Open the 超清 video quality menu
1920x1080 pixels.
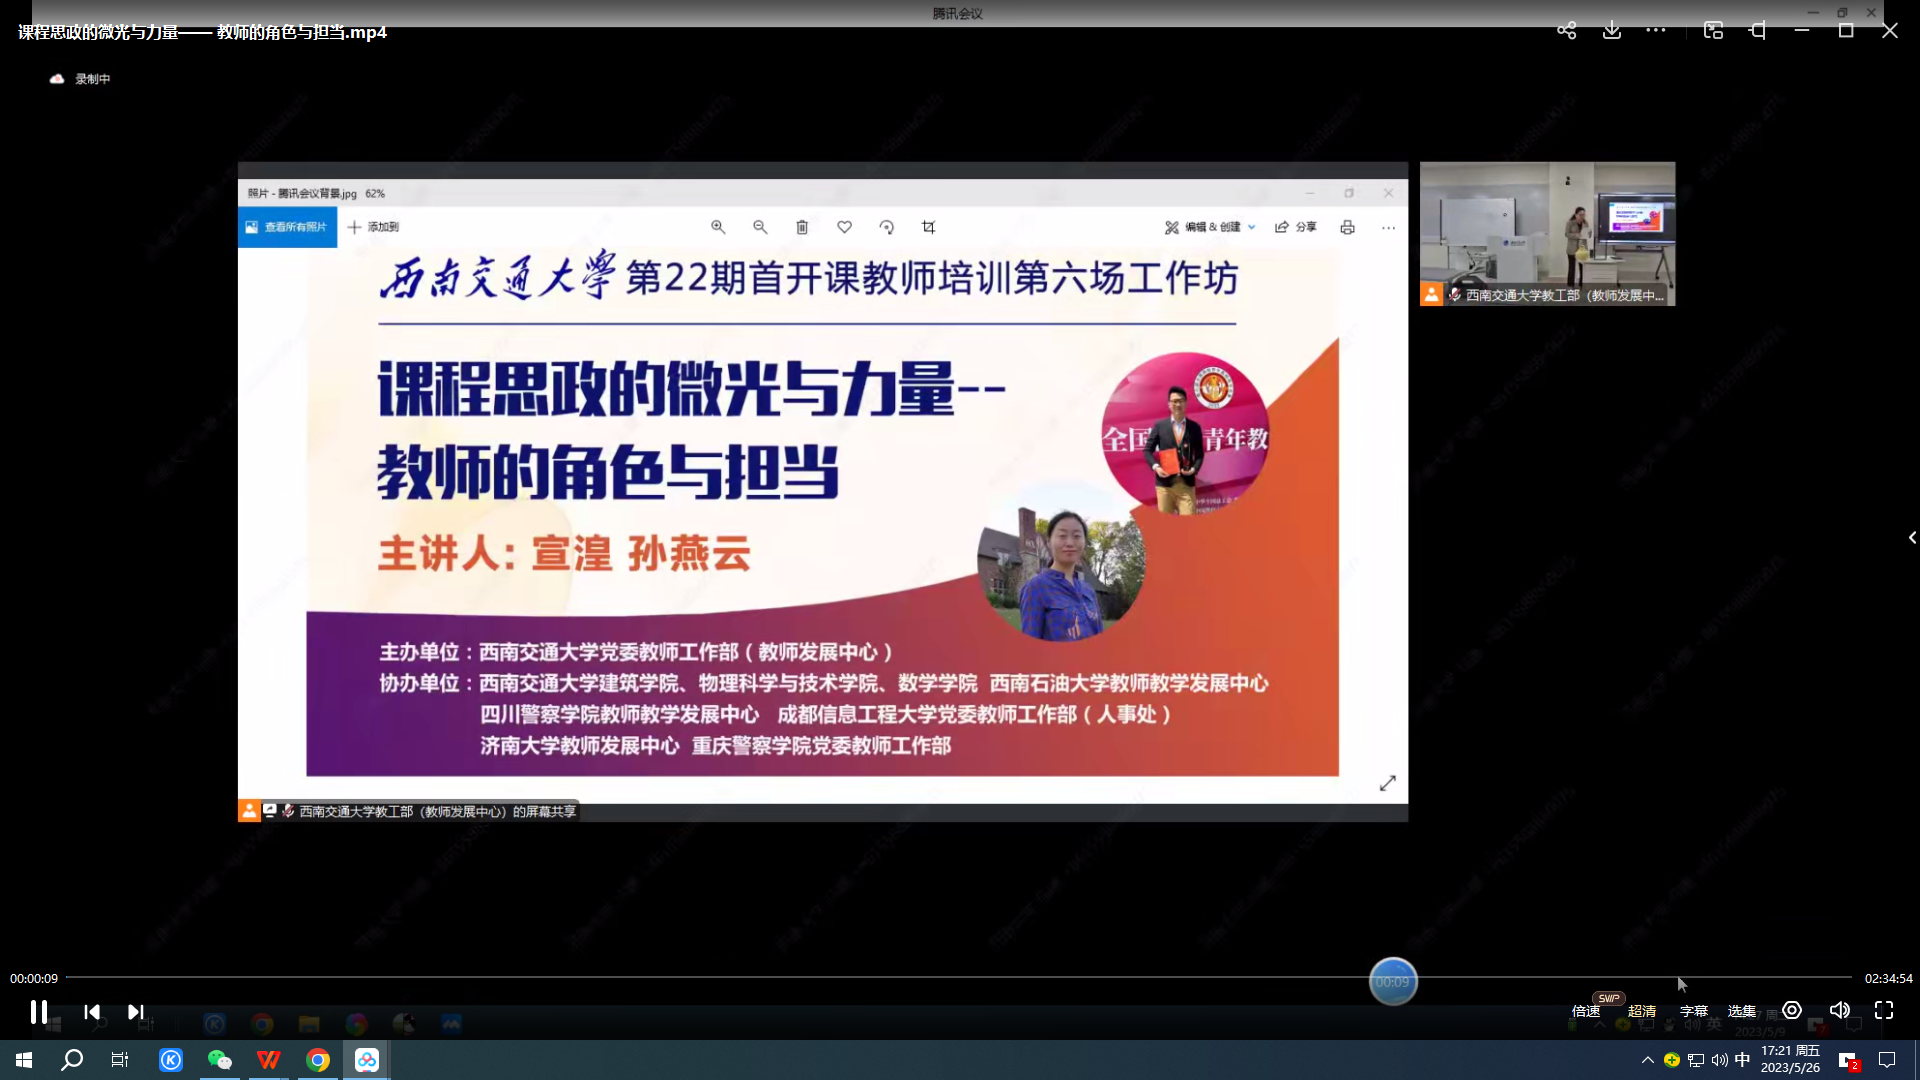point(1642,1011)
